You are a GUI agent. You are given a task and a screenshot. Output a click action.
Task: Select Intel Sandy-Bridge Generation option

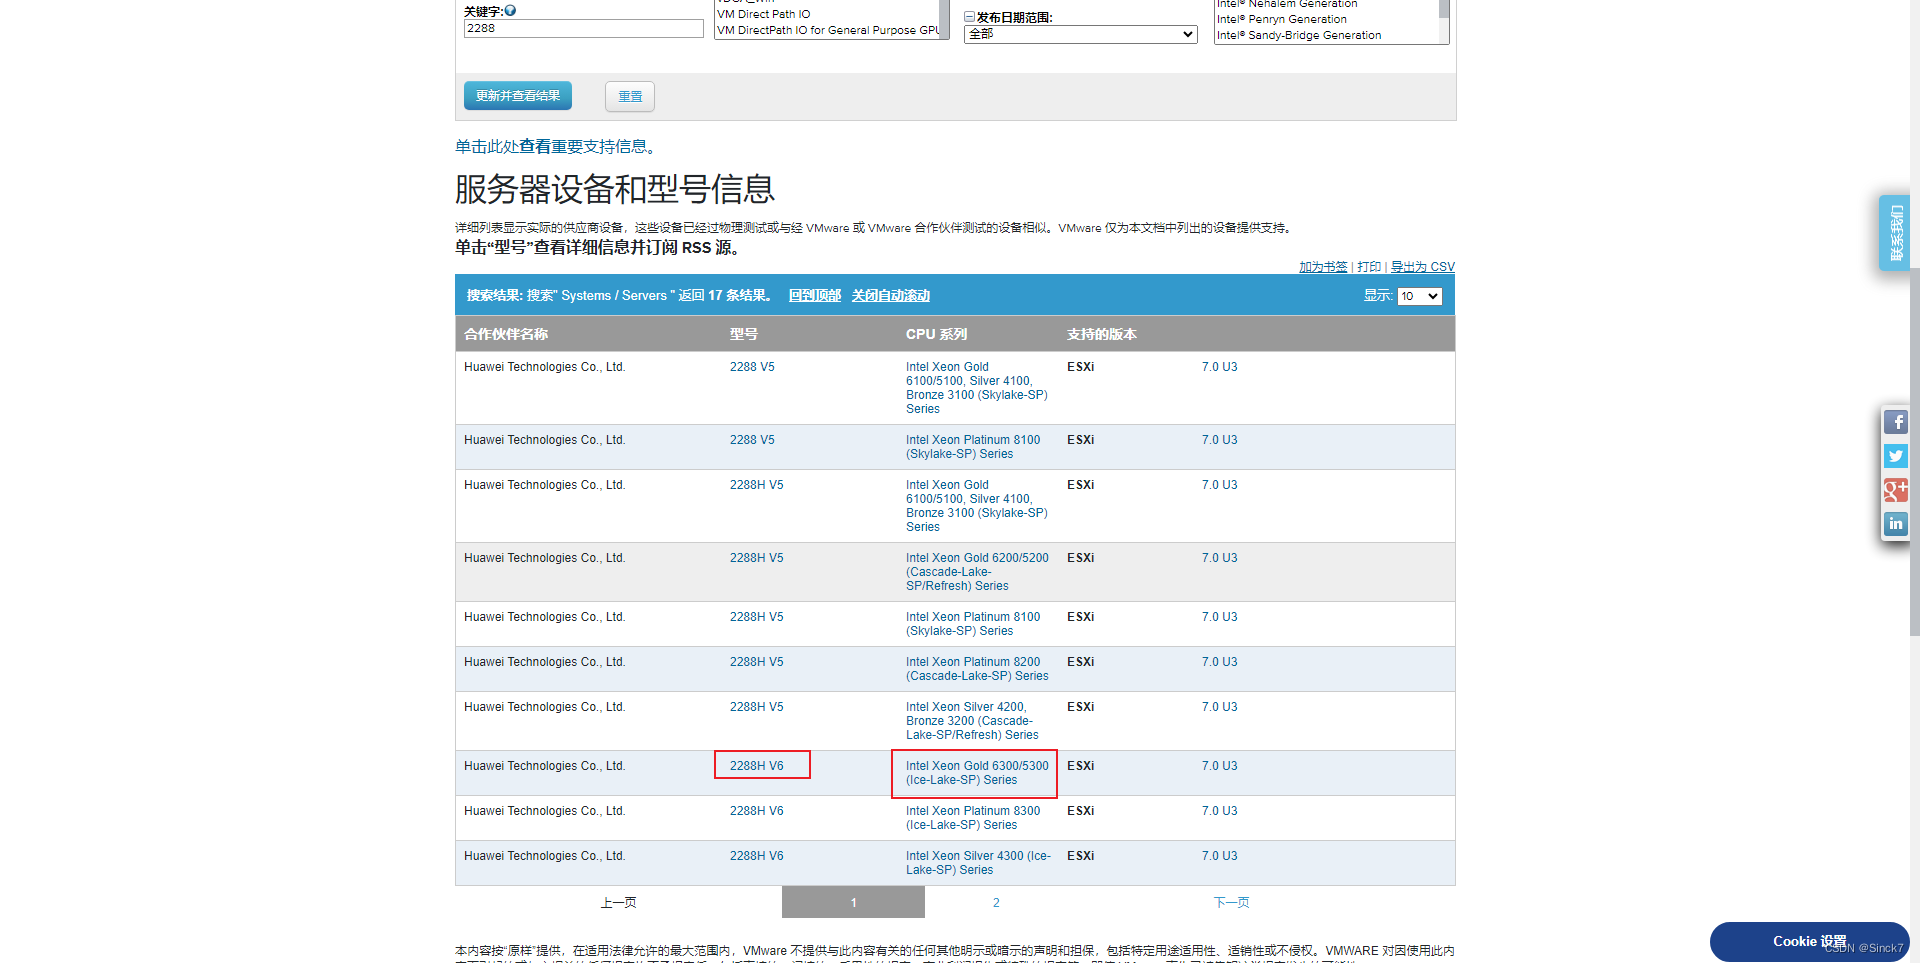pyautogui.click(x=1299, y=35)
